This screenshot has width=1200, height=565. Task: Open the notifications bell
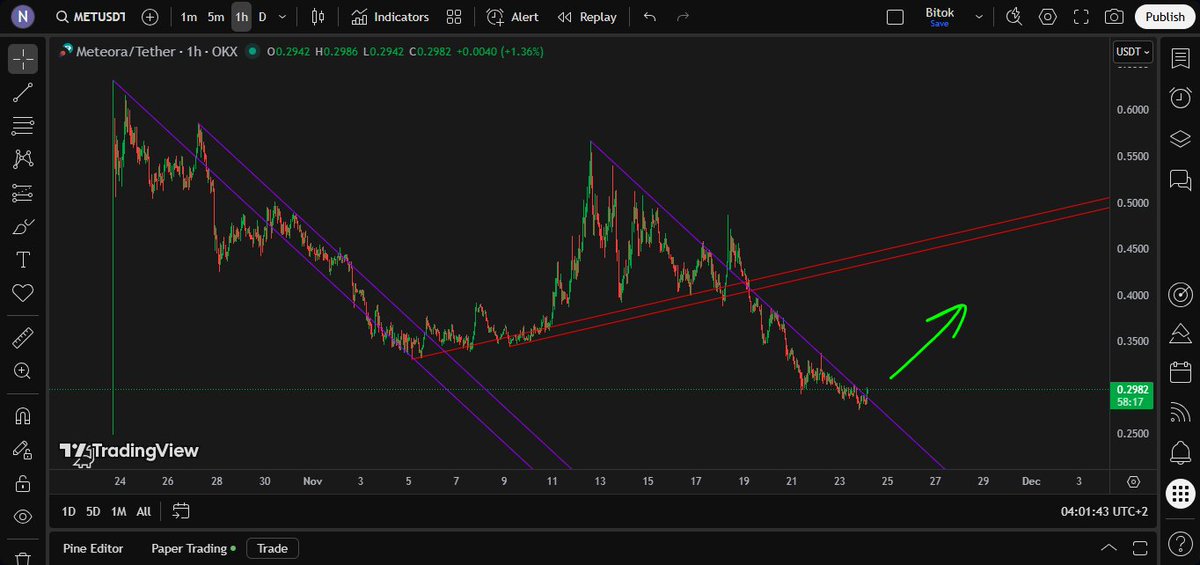(1180, 452)
